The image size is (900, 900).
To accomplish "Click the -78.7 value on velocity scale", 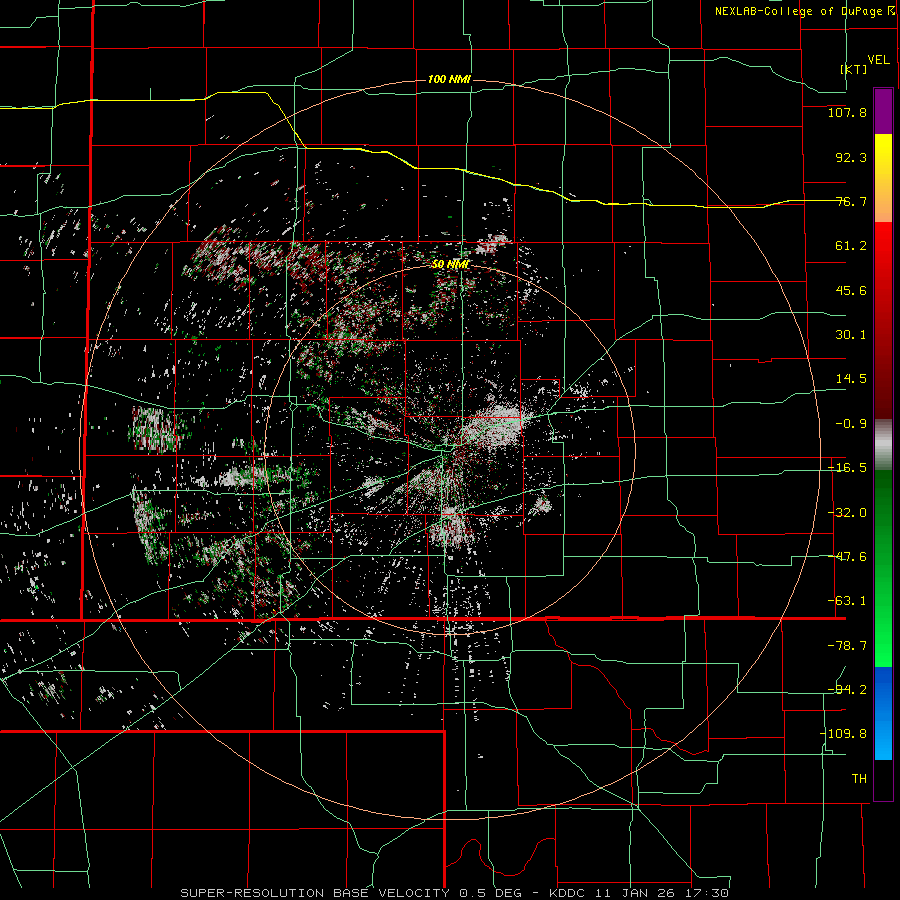I will coord(847,646).
